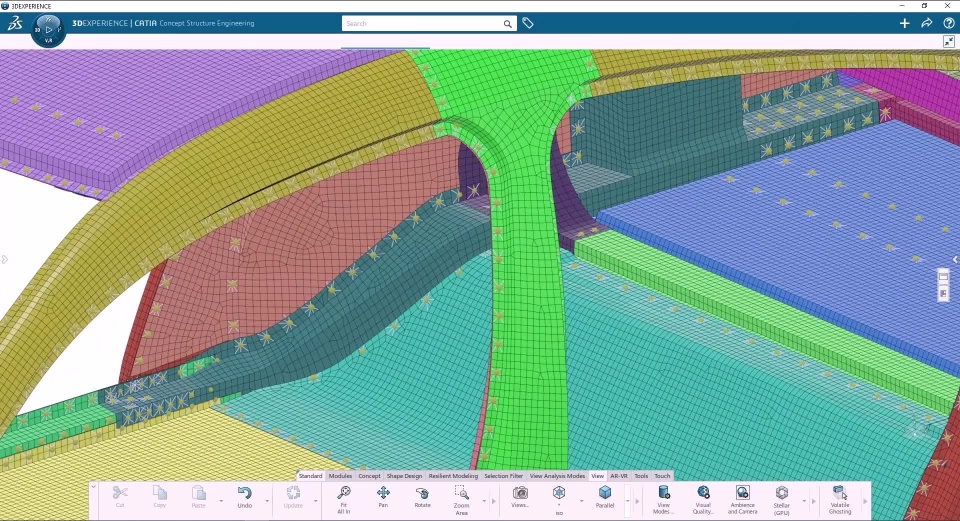Switch to the Shape Design tab
This screenshot has width=960, height=521.
(x=404, y=476)
